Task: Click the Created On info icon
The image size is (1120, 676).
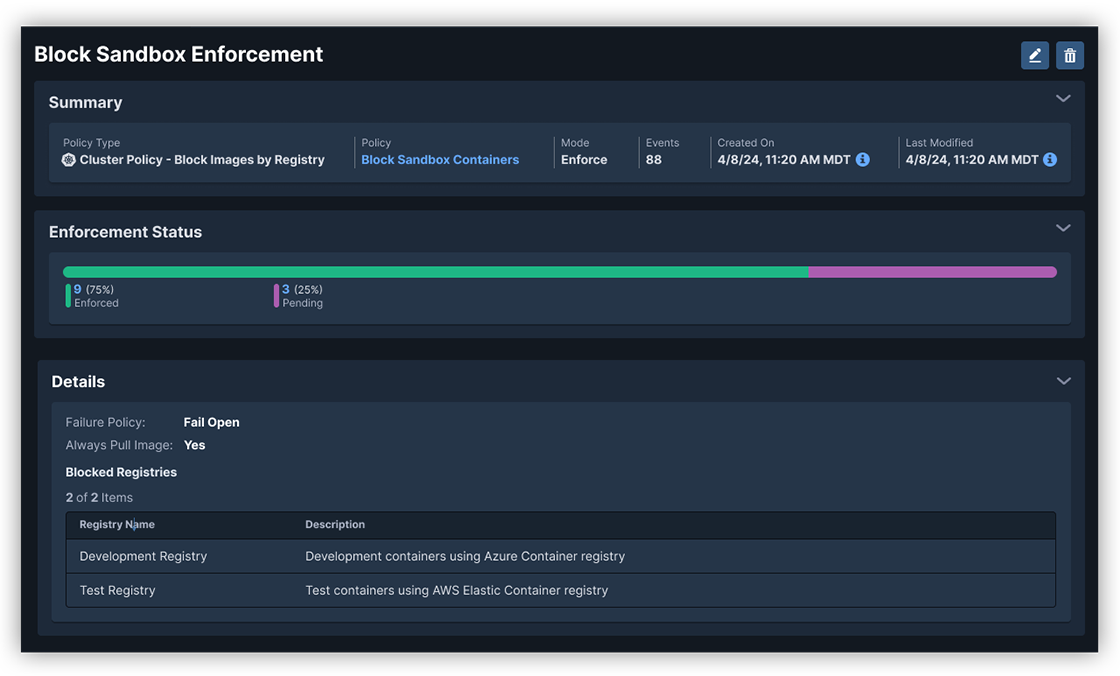Action: coord(863,159)
